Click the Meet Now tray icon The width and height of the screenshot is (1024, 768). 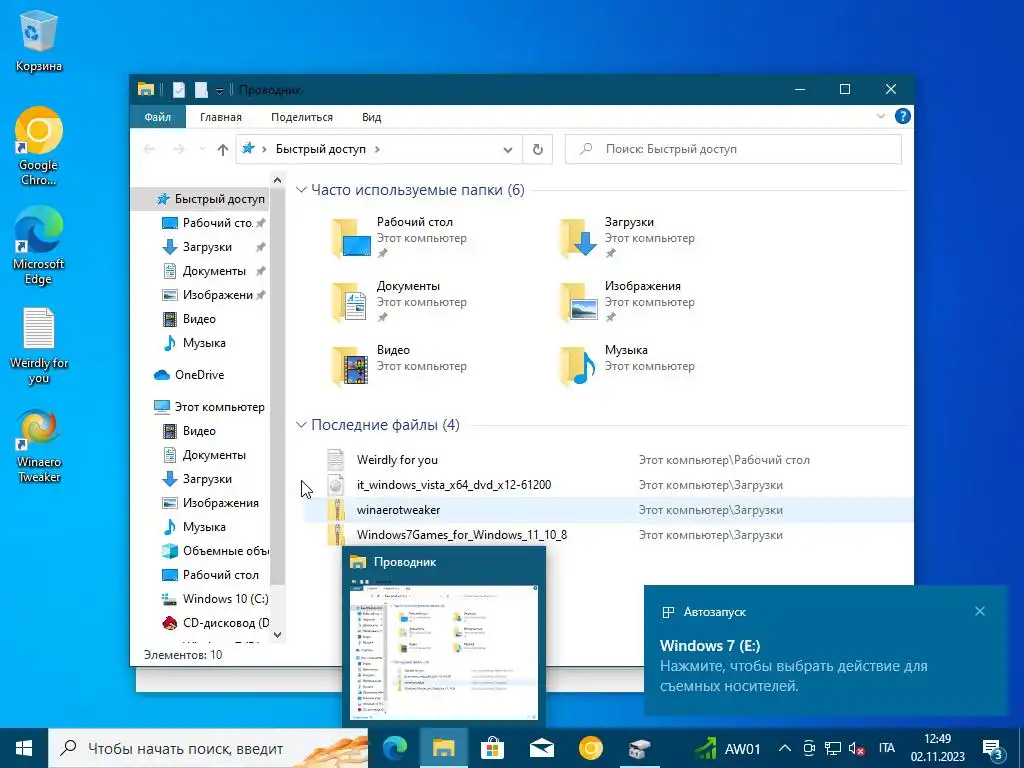[x=809, y=748]
